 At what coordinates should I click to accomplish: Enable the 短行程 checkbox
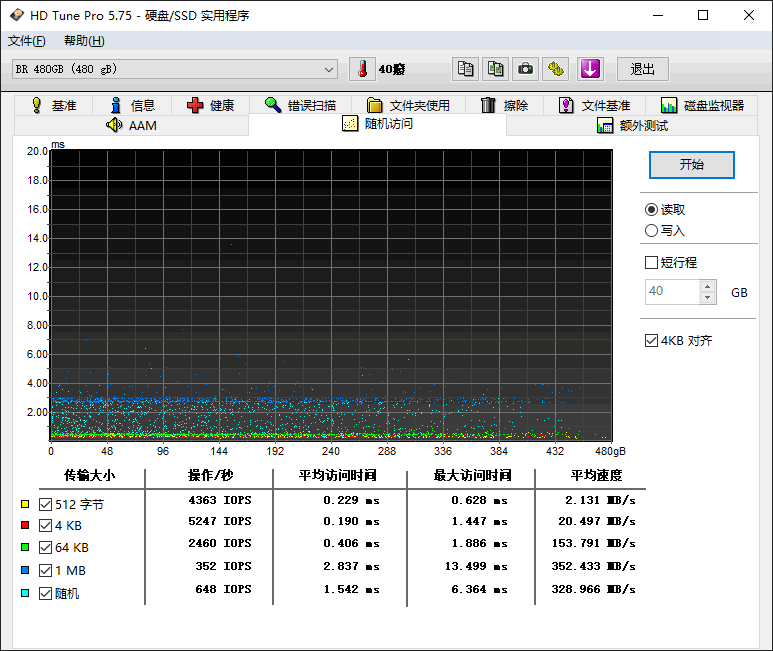point(652,263)
